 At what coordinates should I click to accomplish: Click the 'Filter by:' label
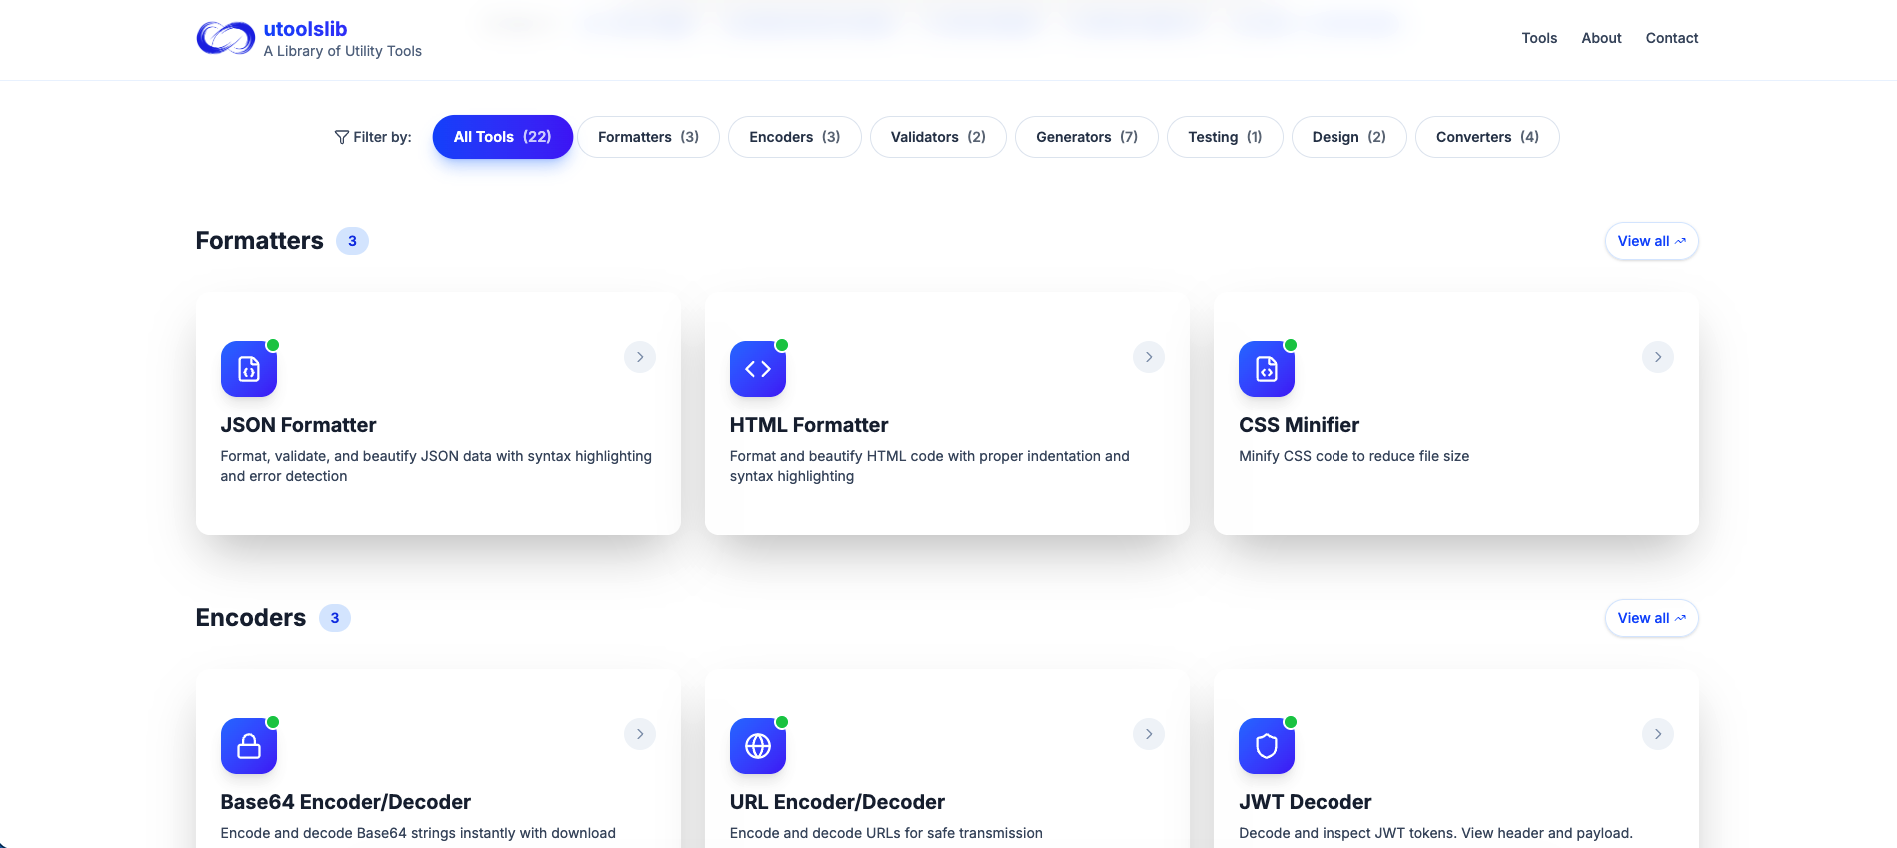click(x=382, y=137)
